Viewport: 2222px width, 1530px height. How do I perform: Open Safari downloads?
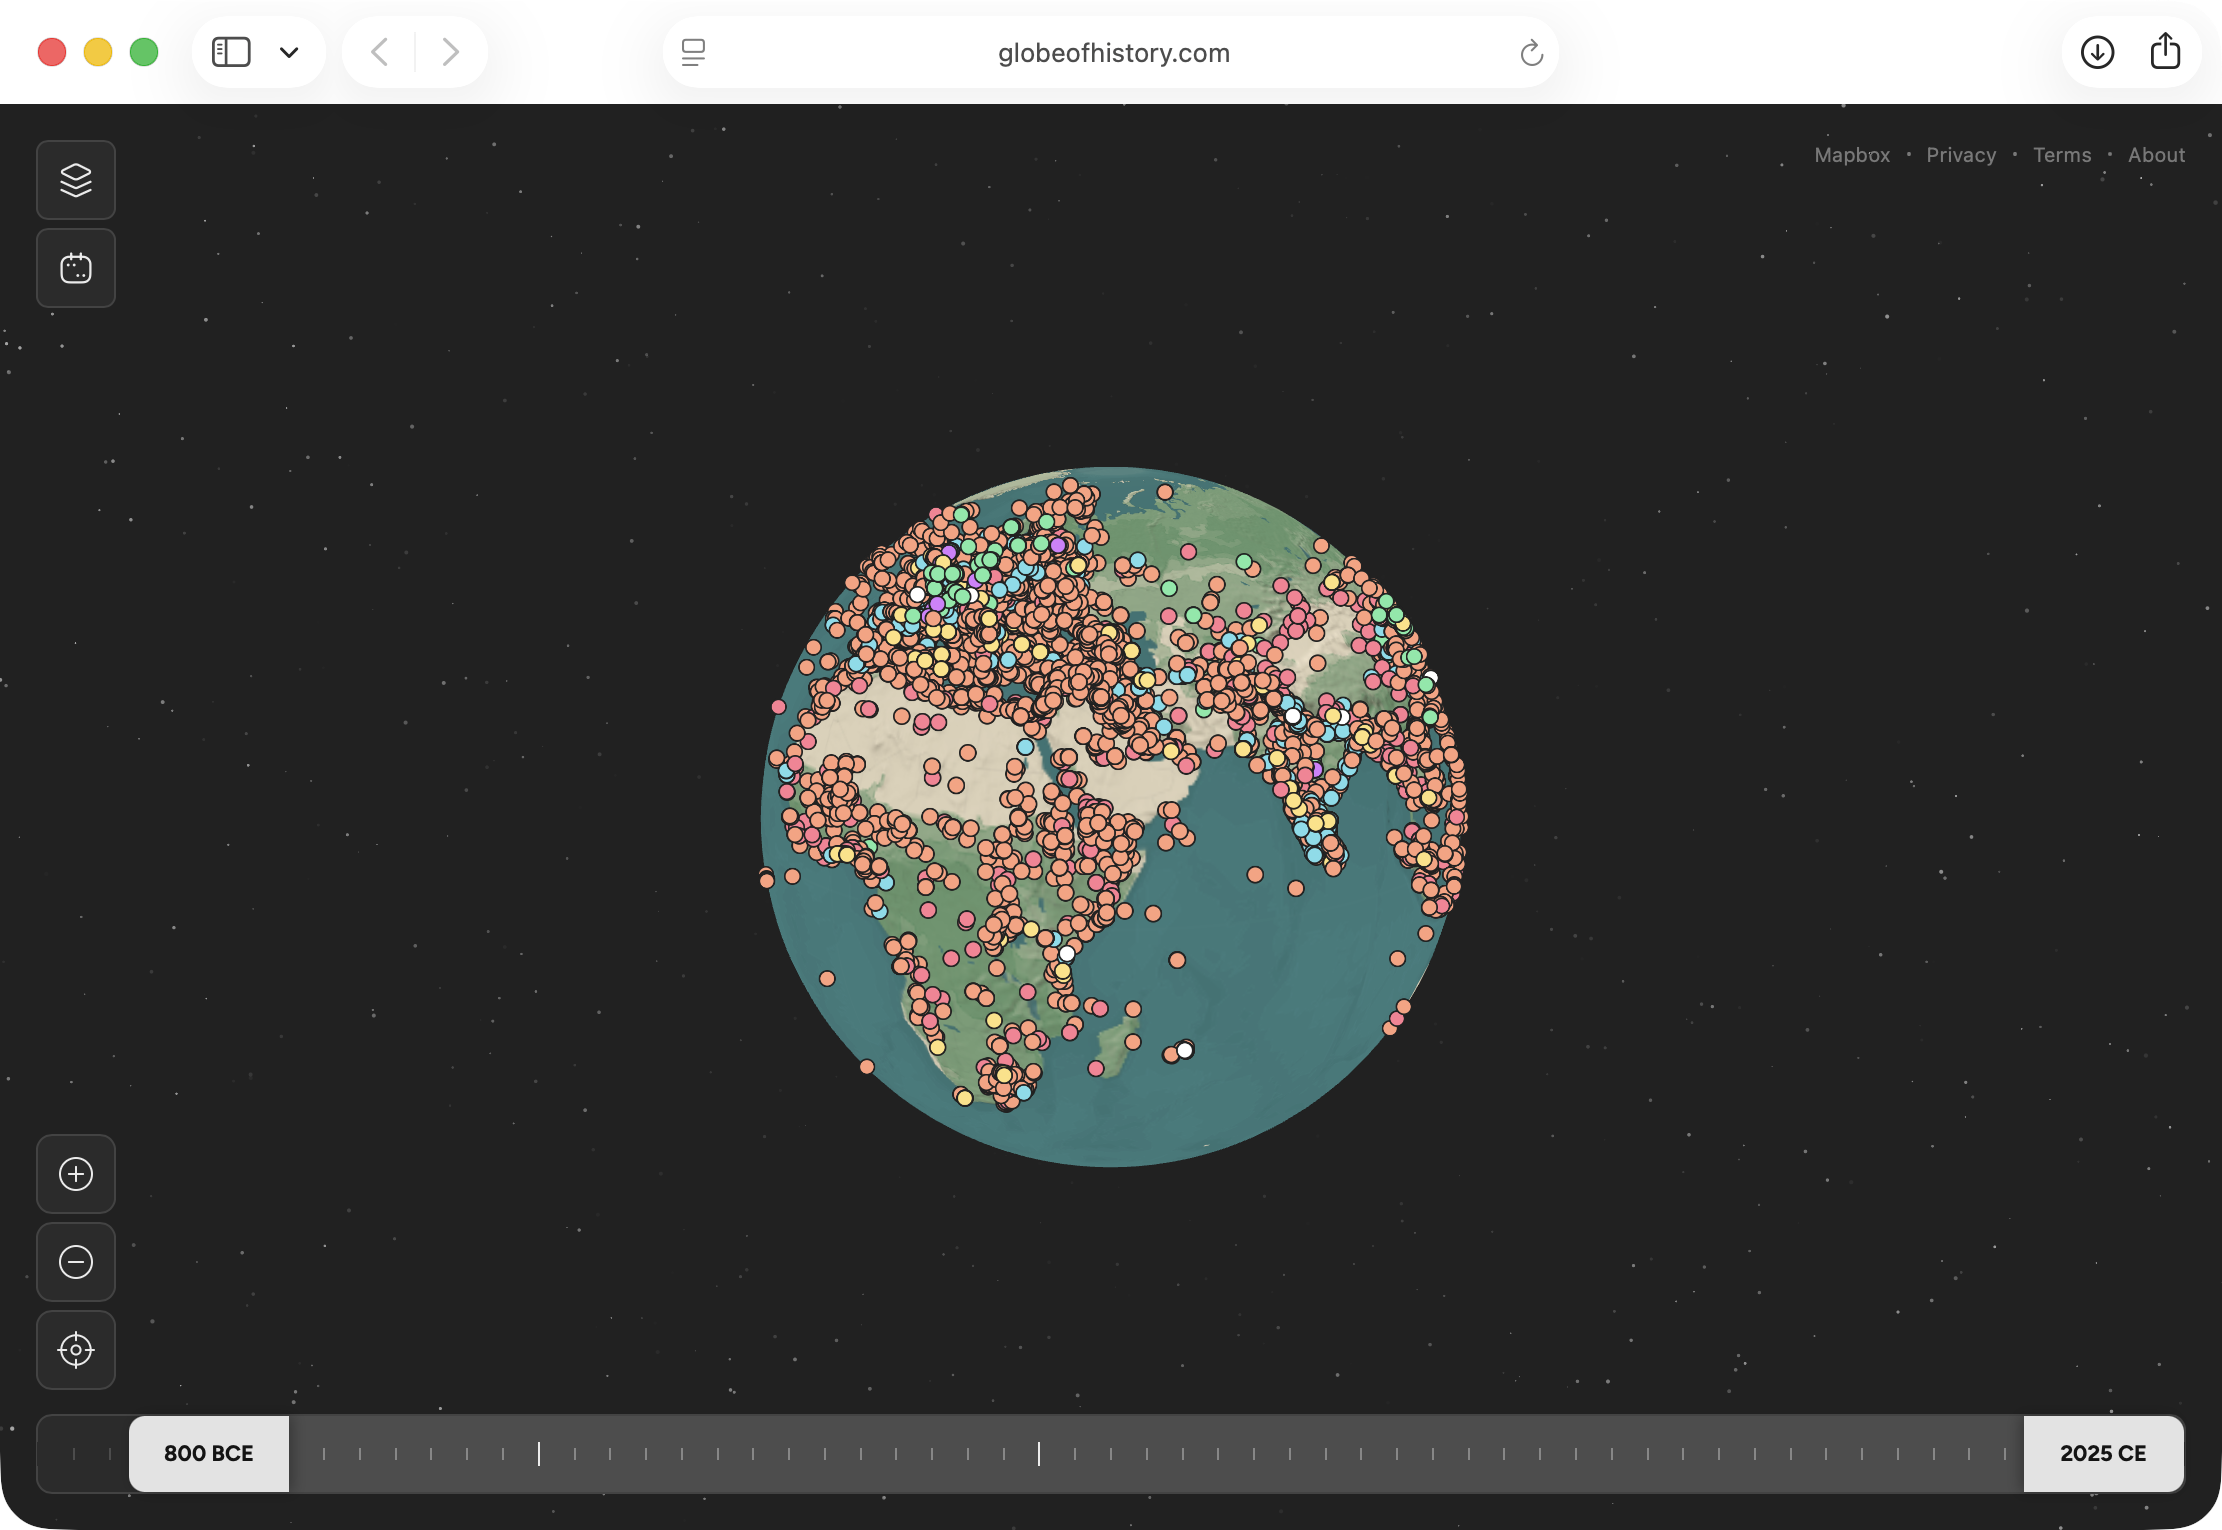tap(2097, 52)
